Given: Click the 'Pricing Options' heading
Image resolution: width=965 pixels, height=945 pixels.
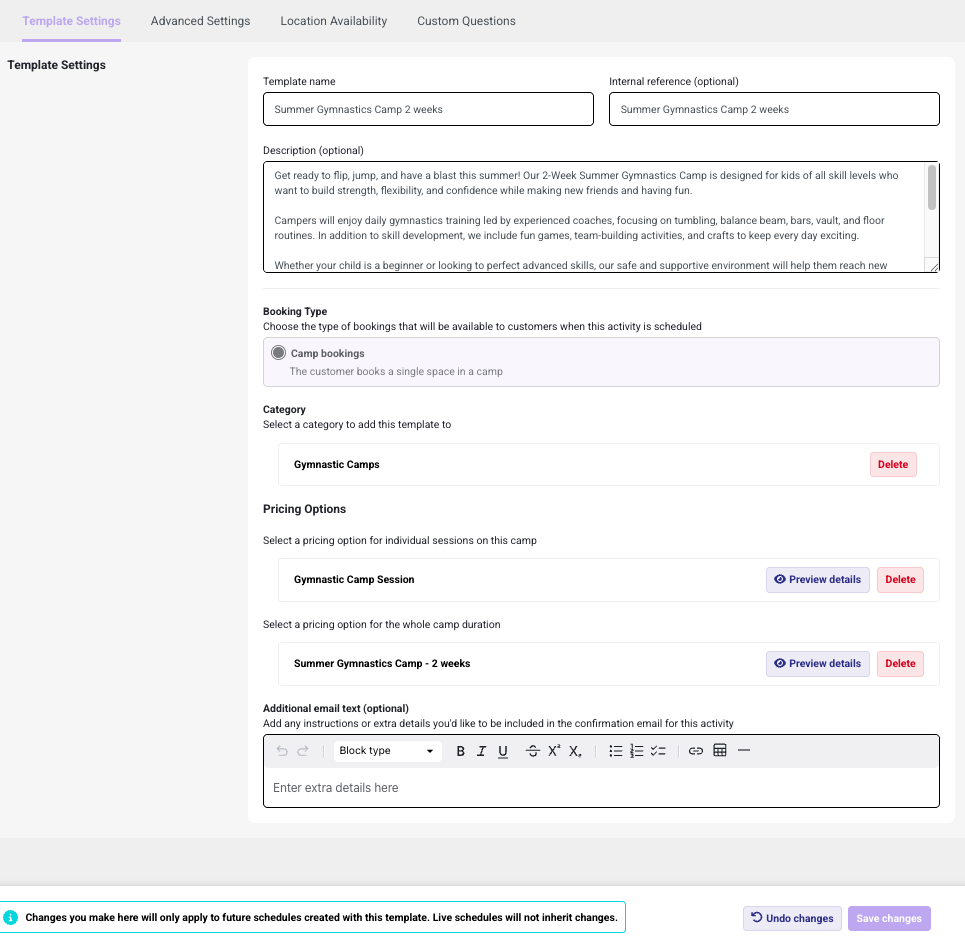Looking at the screenshot, I should coord(304,509).
